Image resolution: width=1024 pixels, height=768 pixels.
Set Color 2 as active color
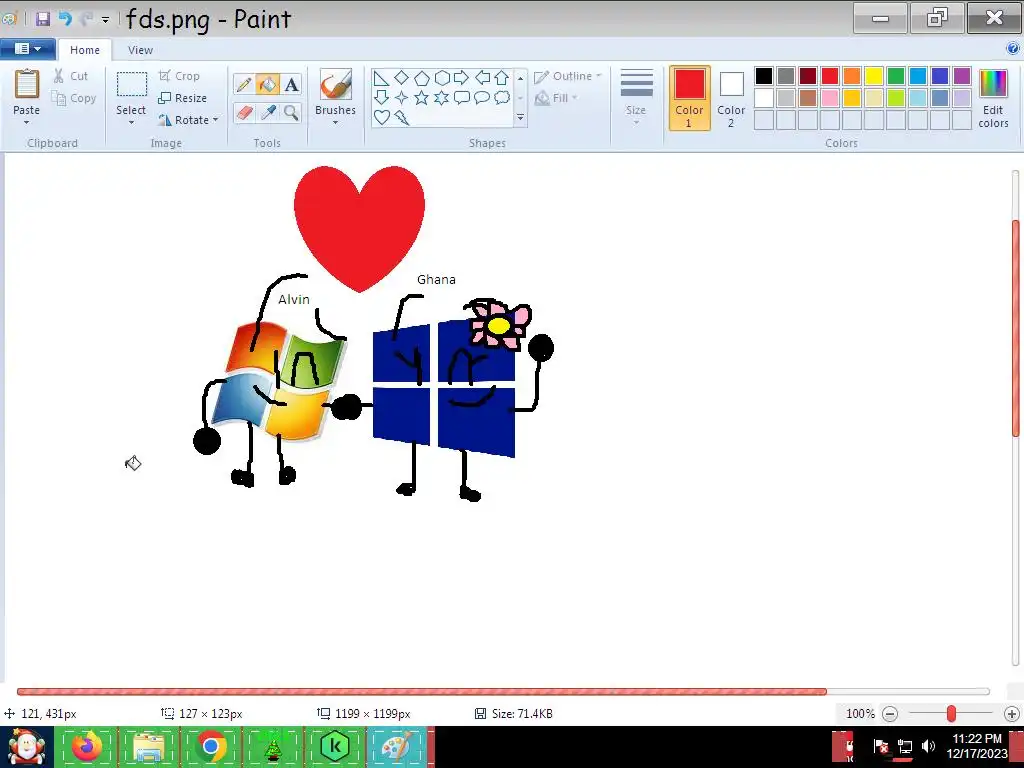731,98
